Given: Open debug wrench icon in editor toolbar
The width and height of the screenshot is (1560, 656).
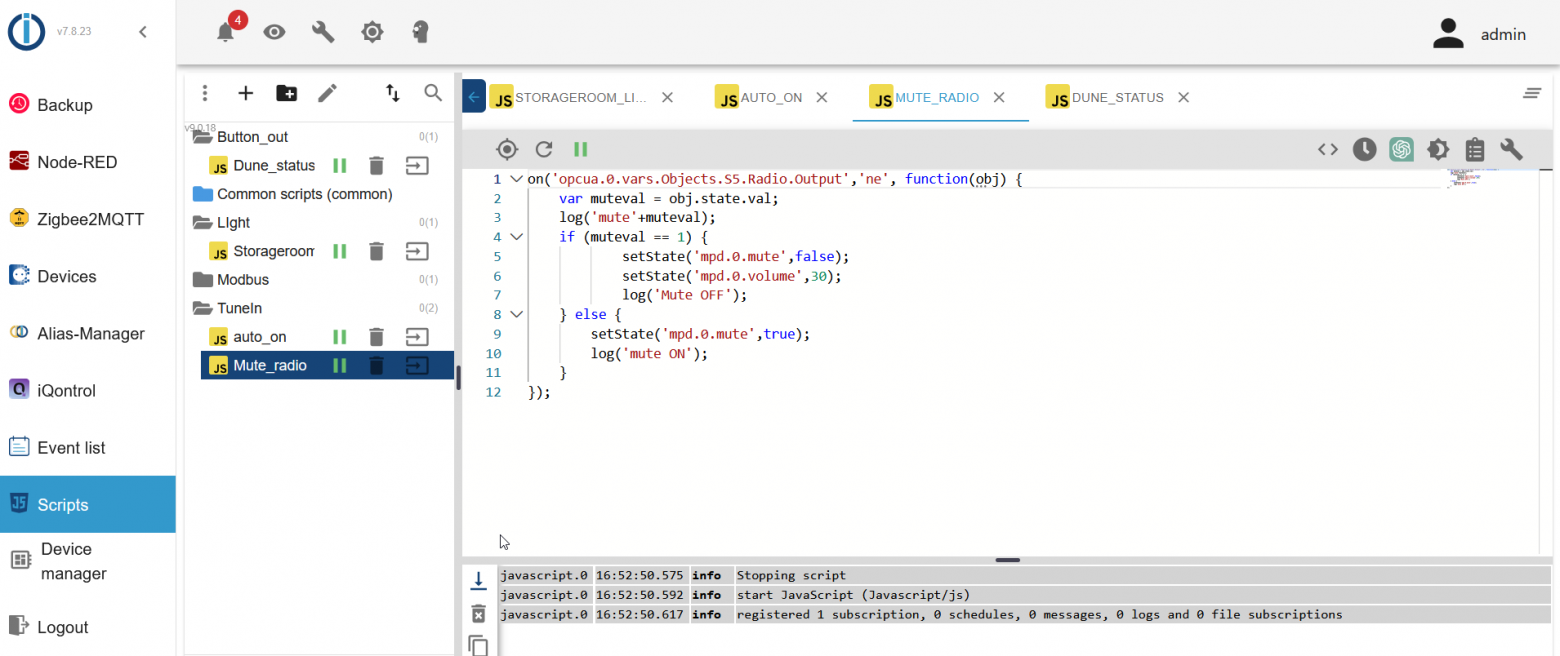Looking at the screenshot, I should pos(1511,149).
